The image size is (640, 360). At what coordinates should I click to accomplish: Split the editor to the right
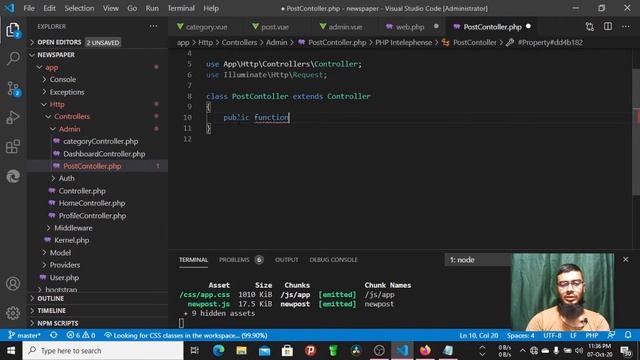[608, 27]
